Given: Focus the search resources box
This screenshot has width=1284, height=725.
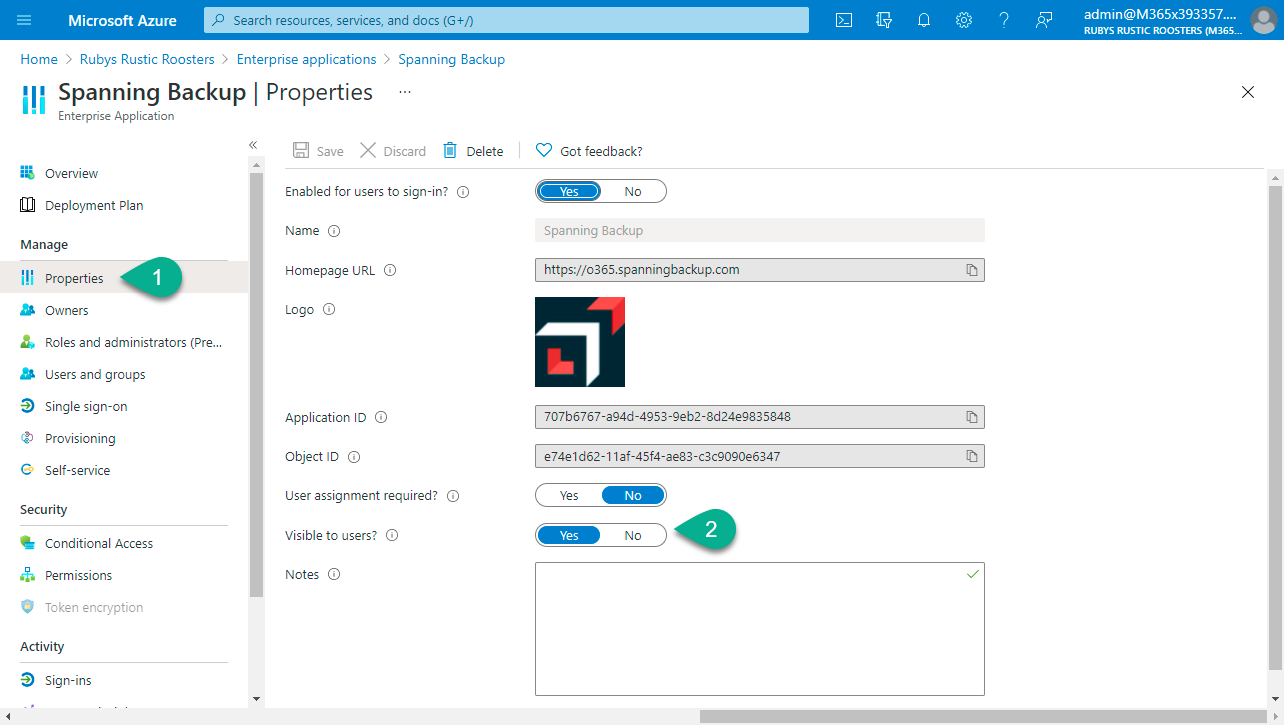Looking at the screenshot, I should coord(506,20).
